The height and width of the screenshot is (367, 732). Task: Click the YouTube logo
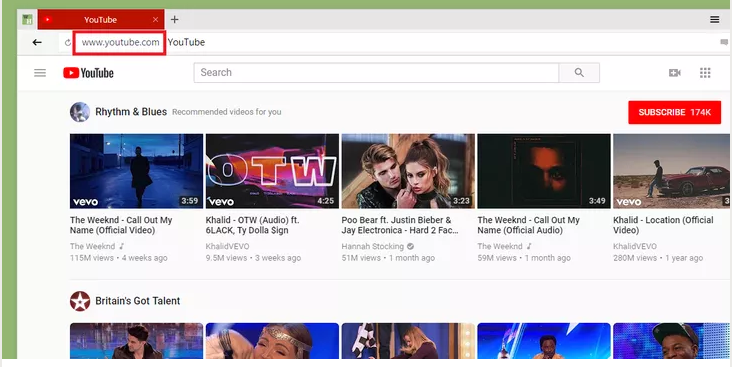[x=89, y=73]
